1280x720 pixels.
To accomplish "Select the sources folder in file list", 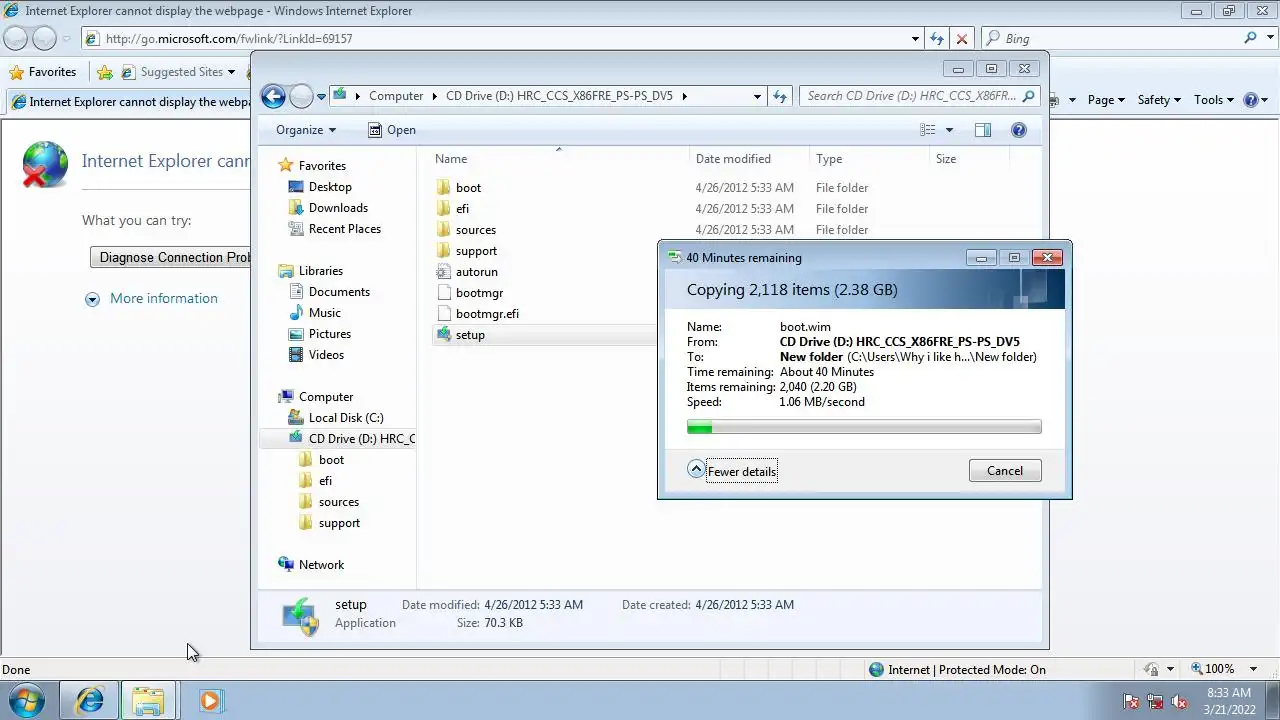I will tap(476, 230).
